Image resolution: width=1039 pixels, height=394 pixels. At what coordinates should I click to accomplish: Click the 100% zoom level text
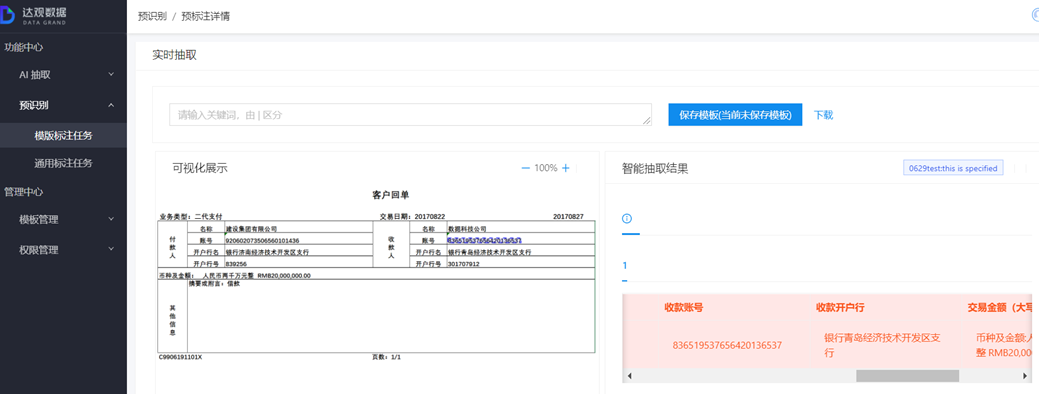545,168
